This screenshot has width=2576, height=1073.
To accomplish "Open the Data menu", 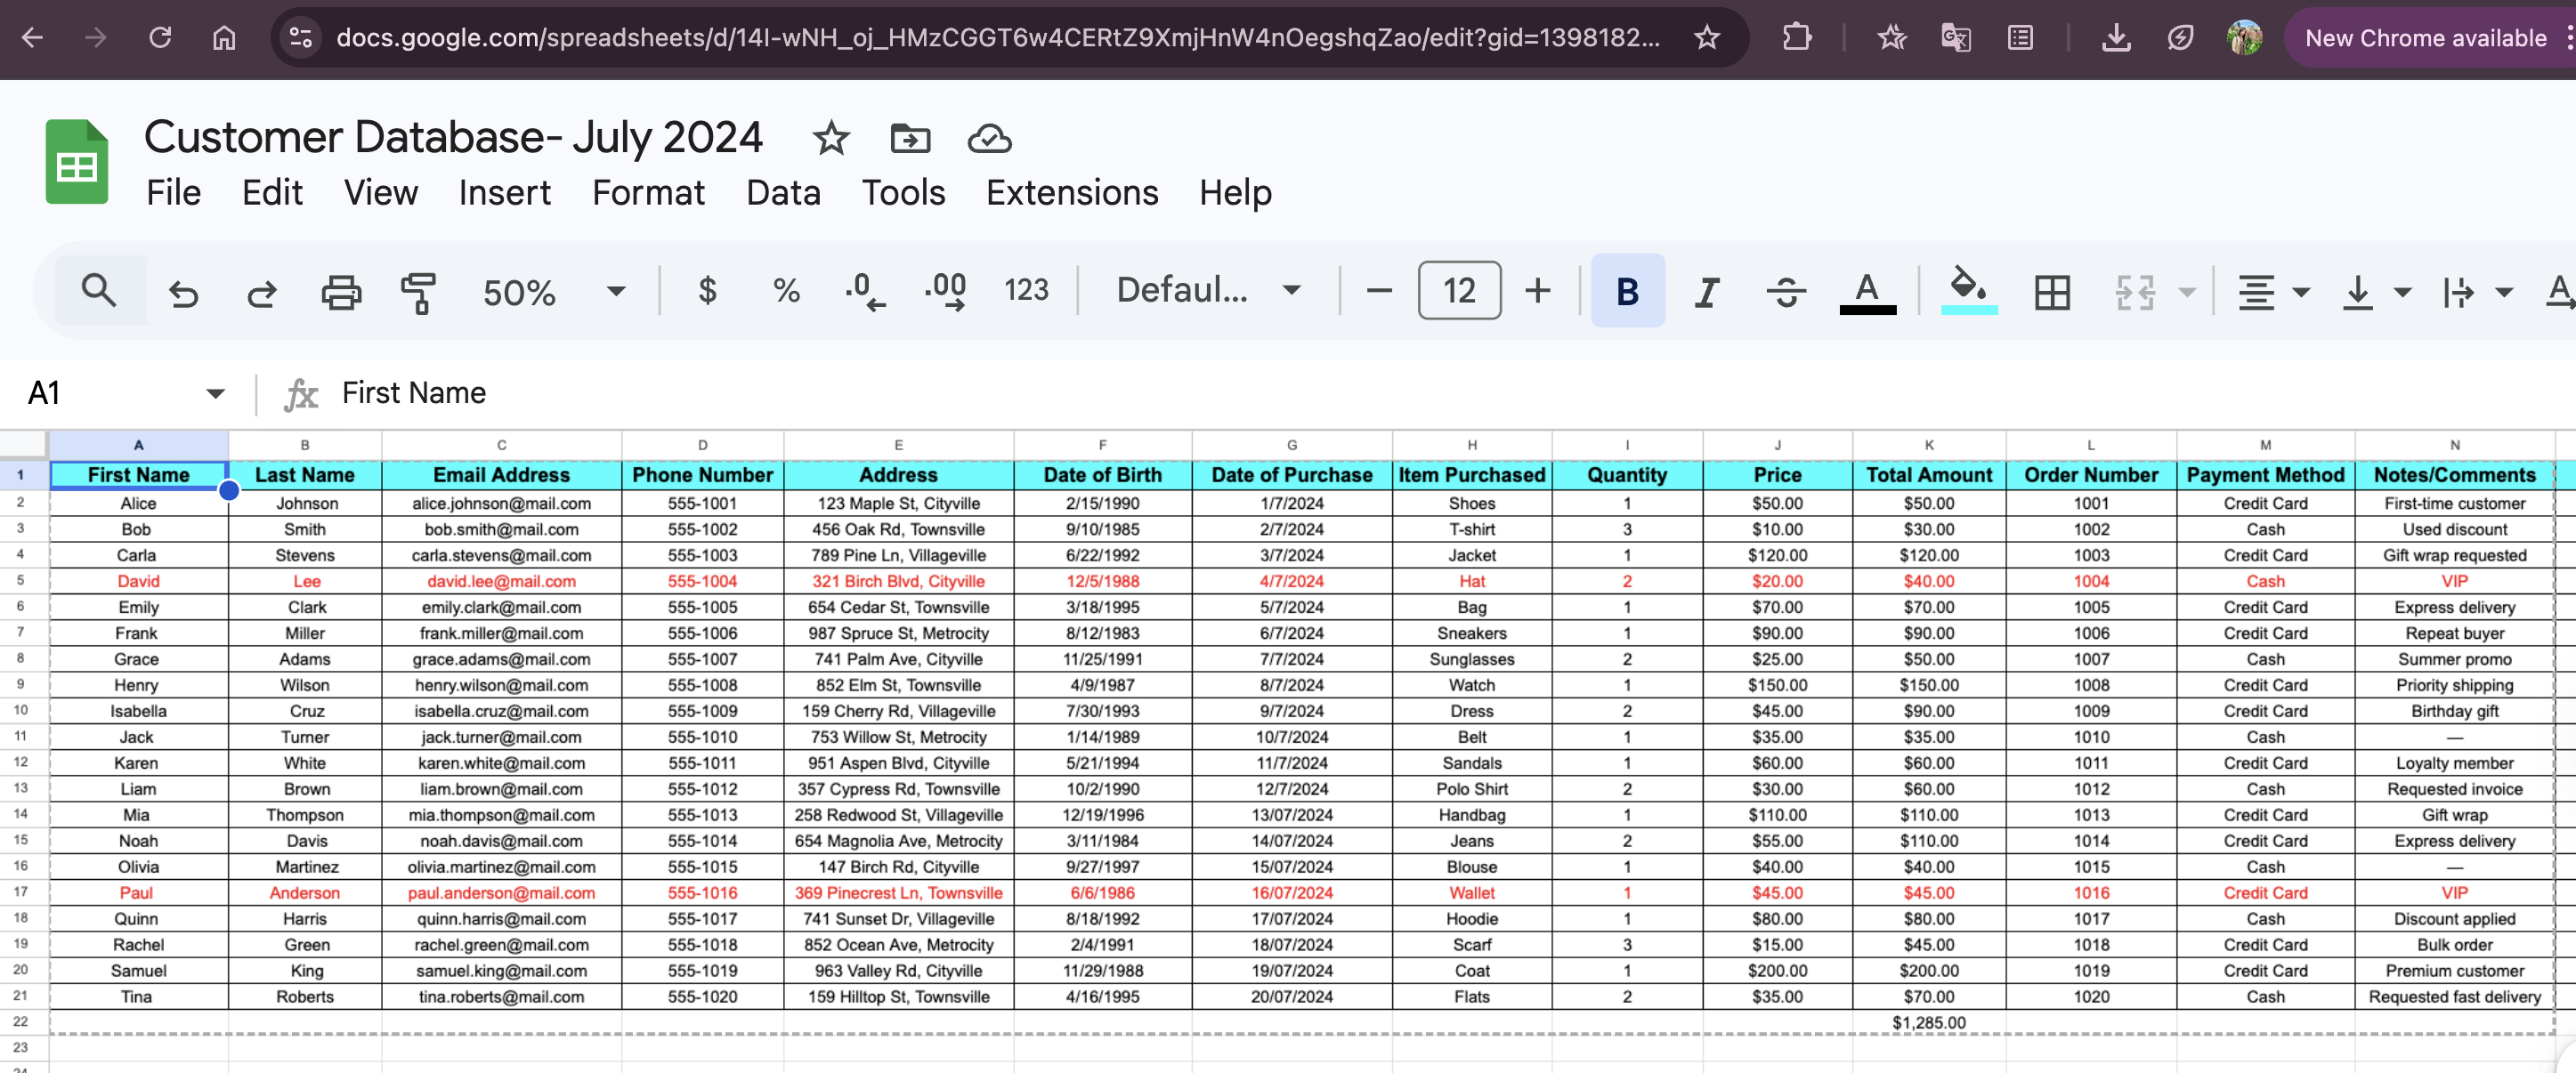I will coord(783,192).
